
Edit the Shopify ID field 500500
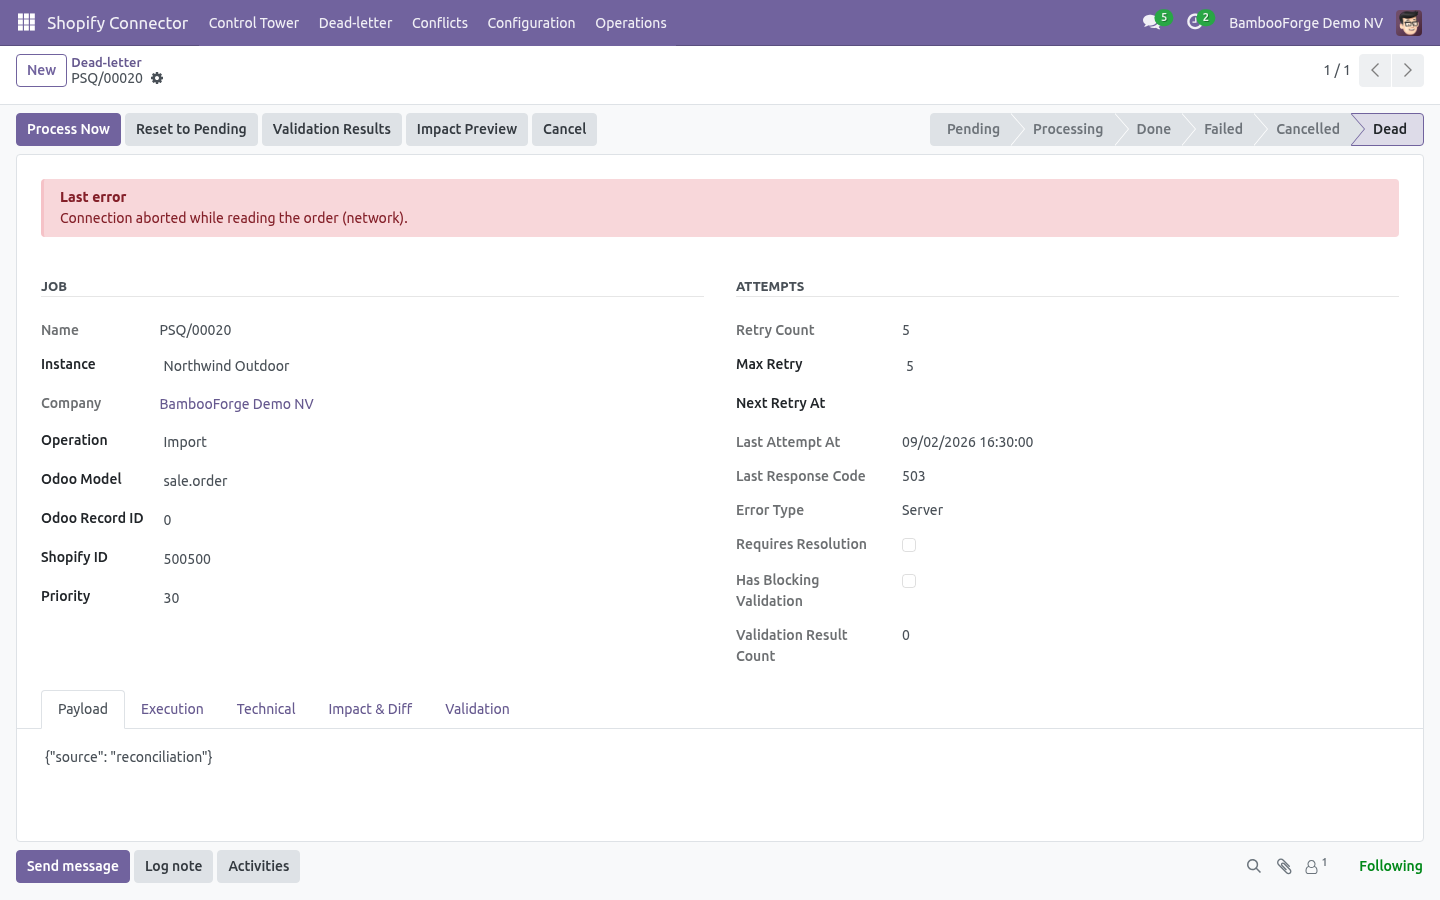click(x=431, y=559)
